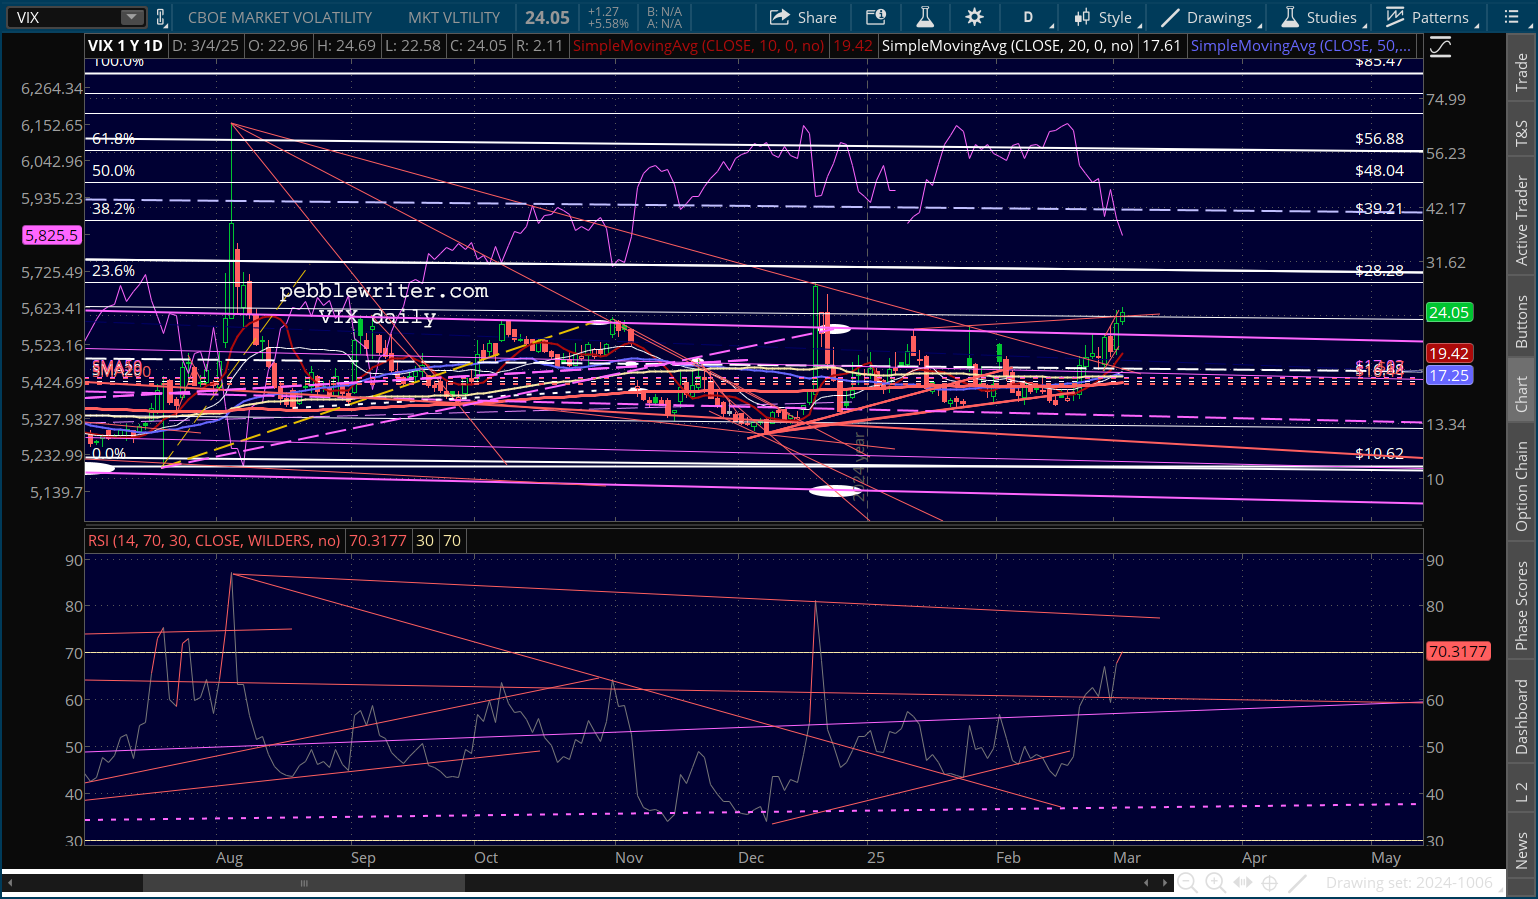Screen dimensions: 1538x899
Task: Select the line drawing tool icon
Action: [x=1298, y=882]
